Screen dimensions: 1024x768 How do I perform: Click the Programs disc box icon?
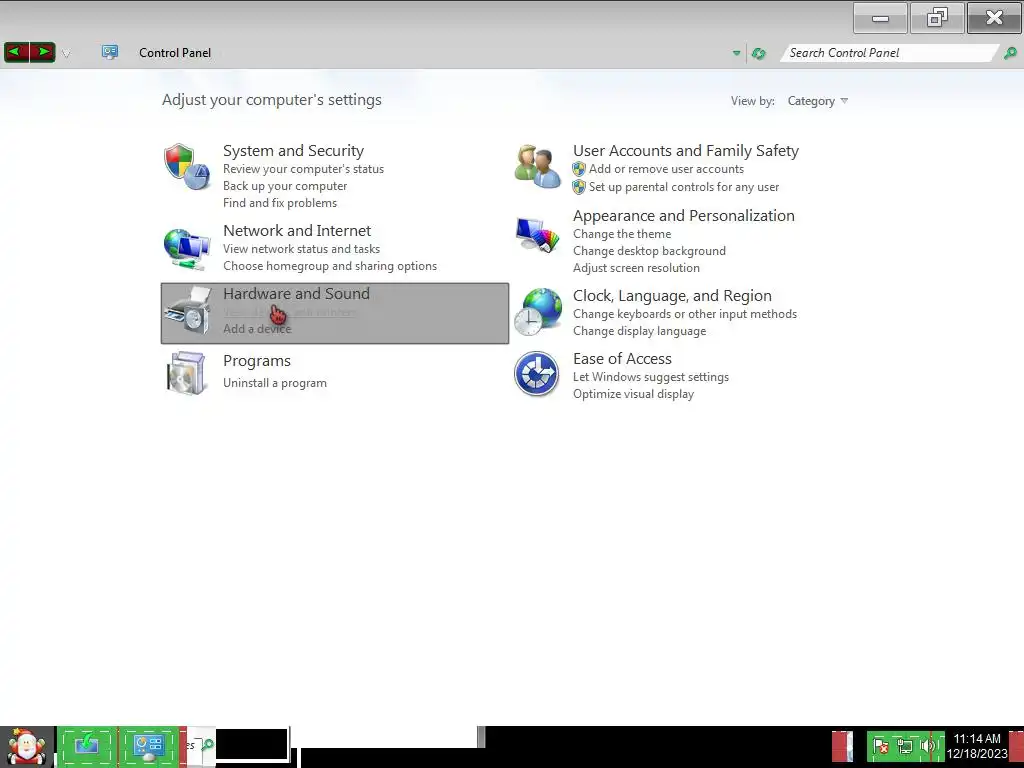tap(187, 373)
